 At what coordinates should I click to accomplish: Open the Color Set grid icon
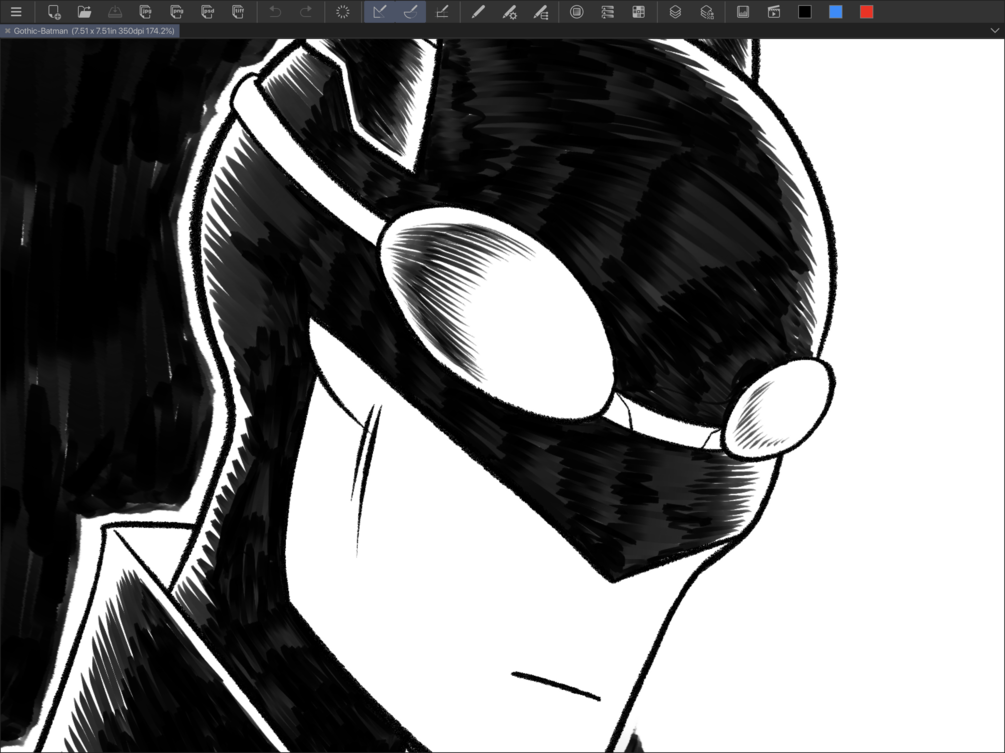[638, 12]
